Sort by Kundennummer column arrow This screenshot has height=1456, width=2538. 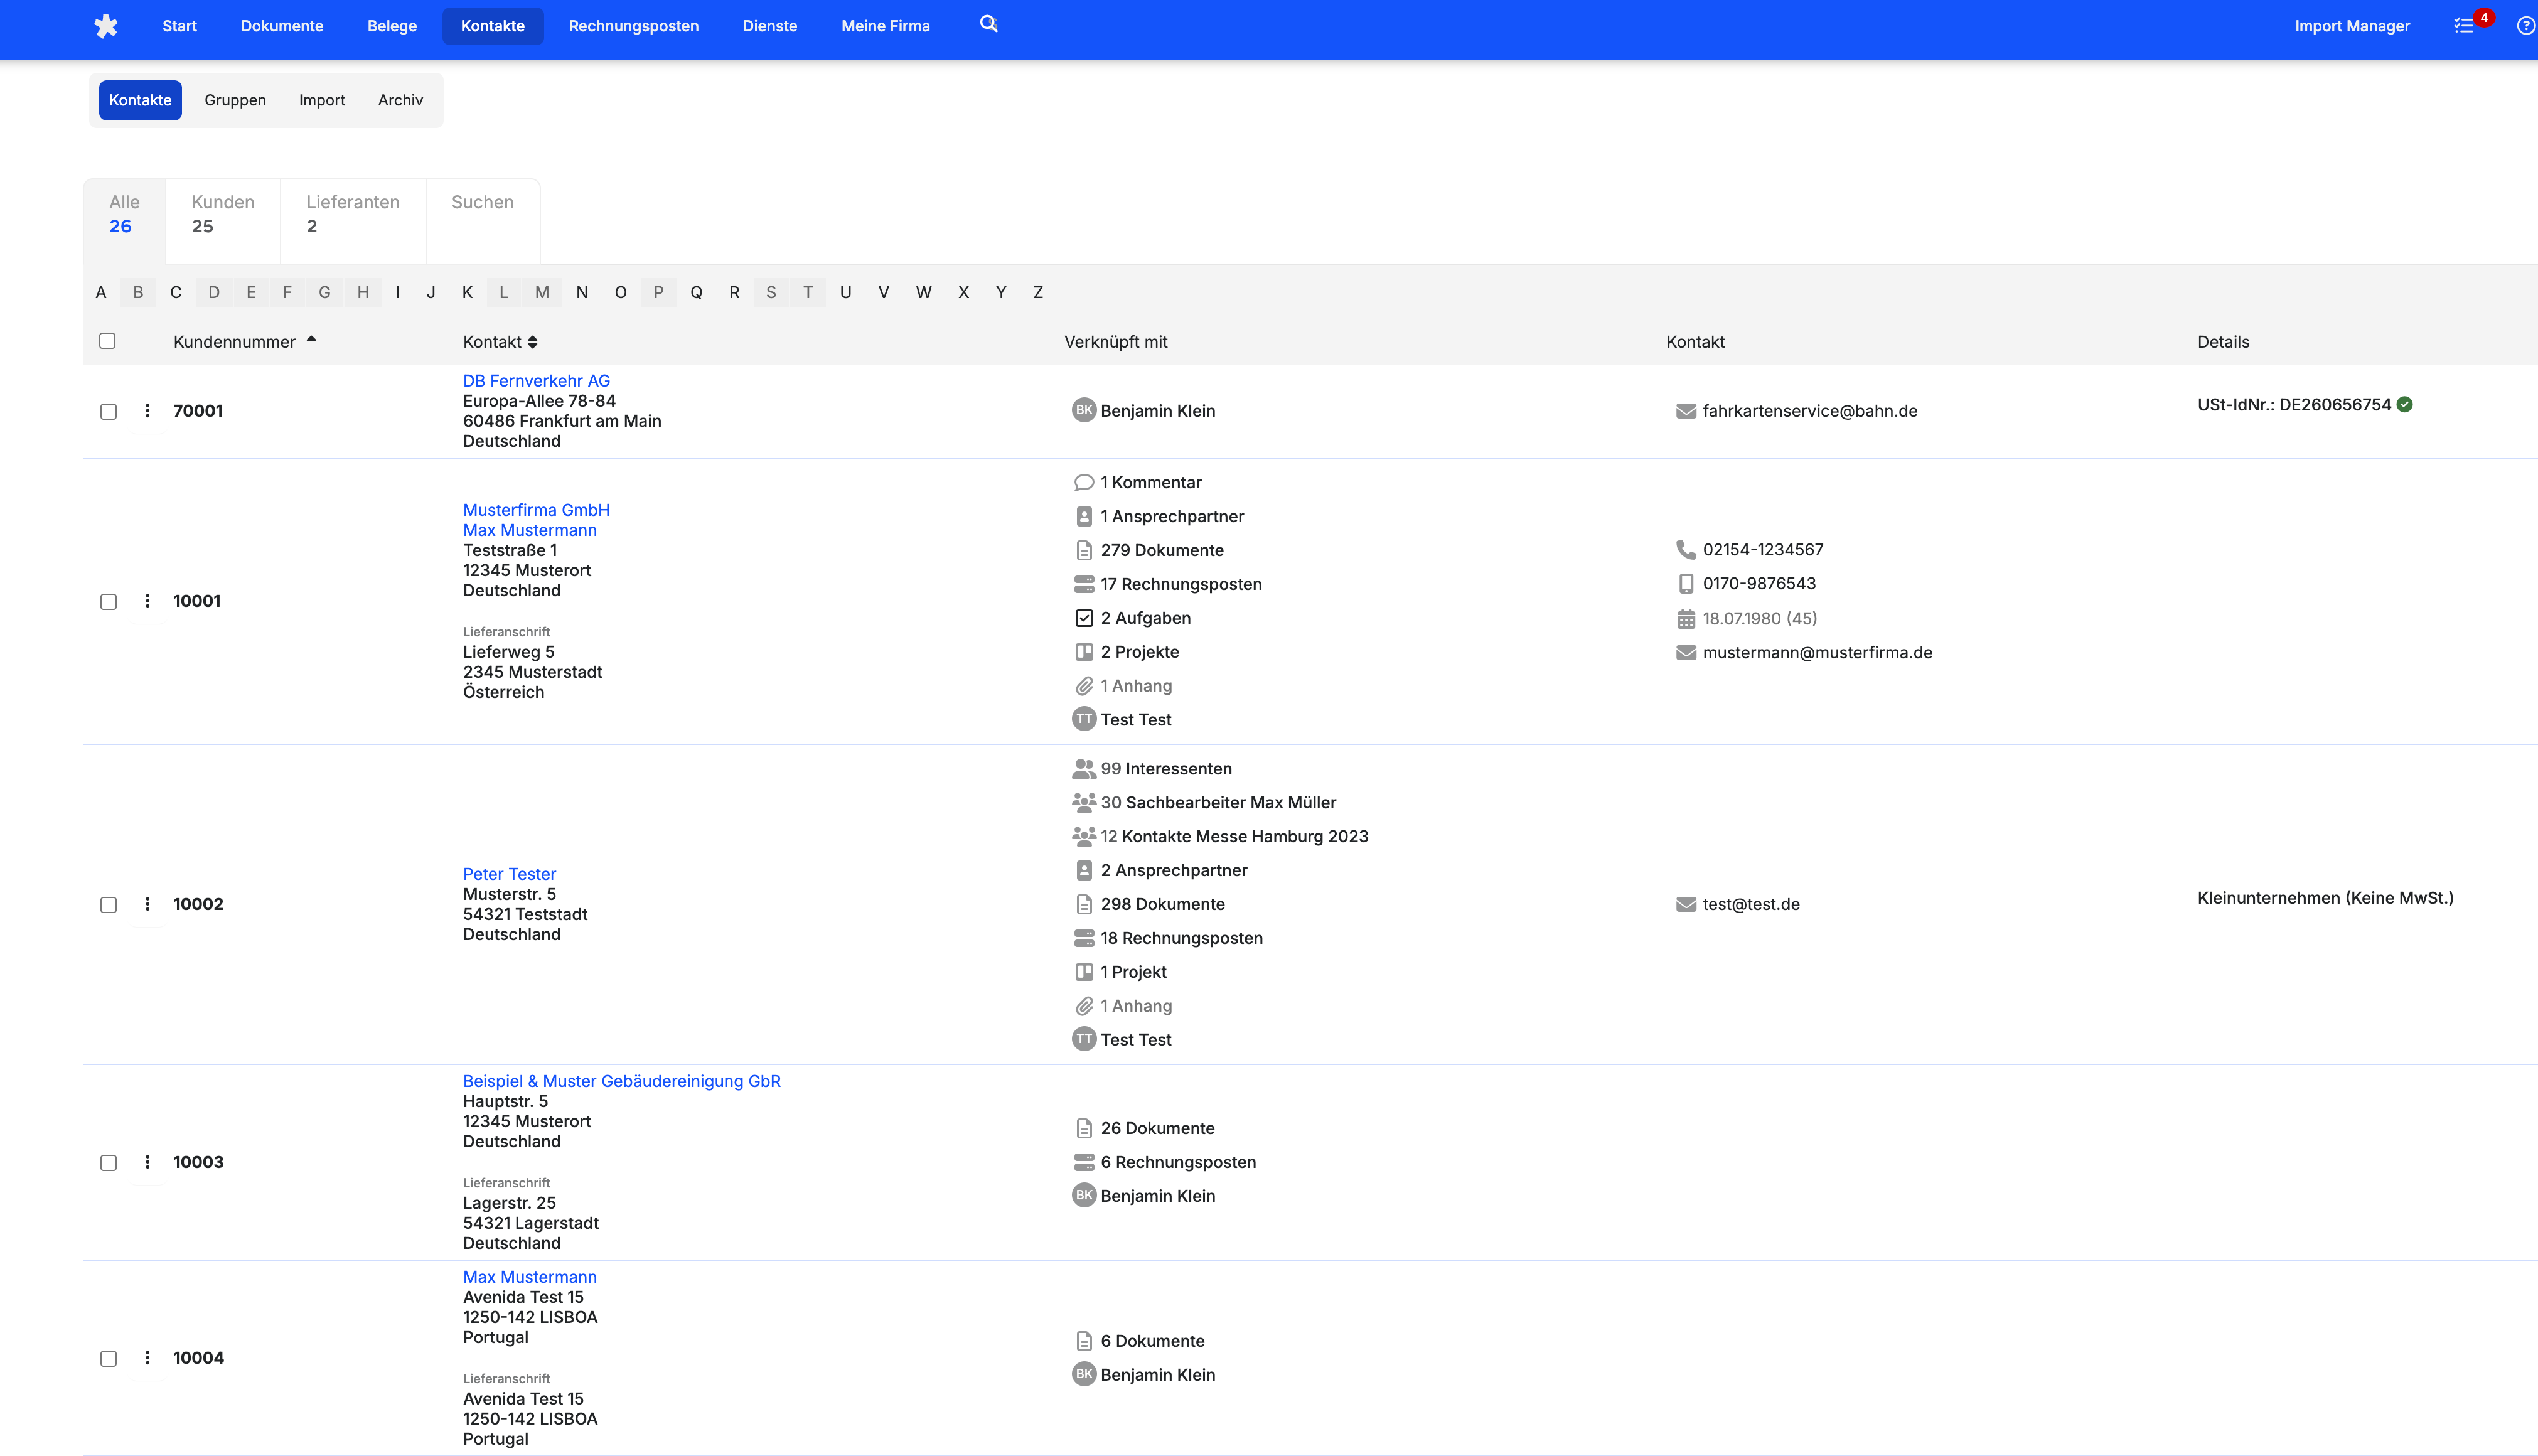pyautogui.click(x=312, y=340)
